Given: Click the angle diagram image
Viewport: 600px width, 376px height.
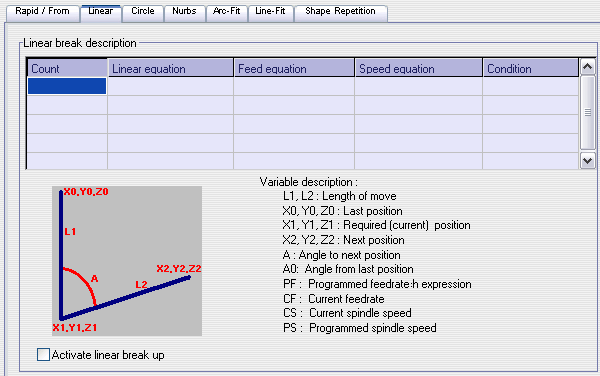Looking at the screenshot, I should (127, 261).
